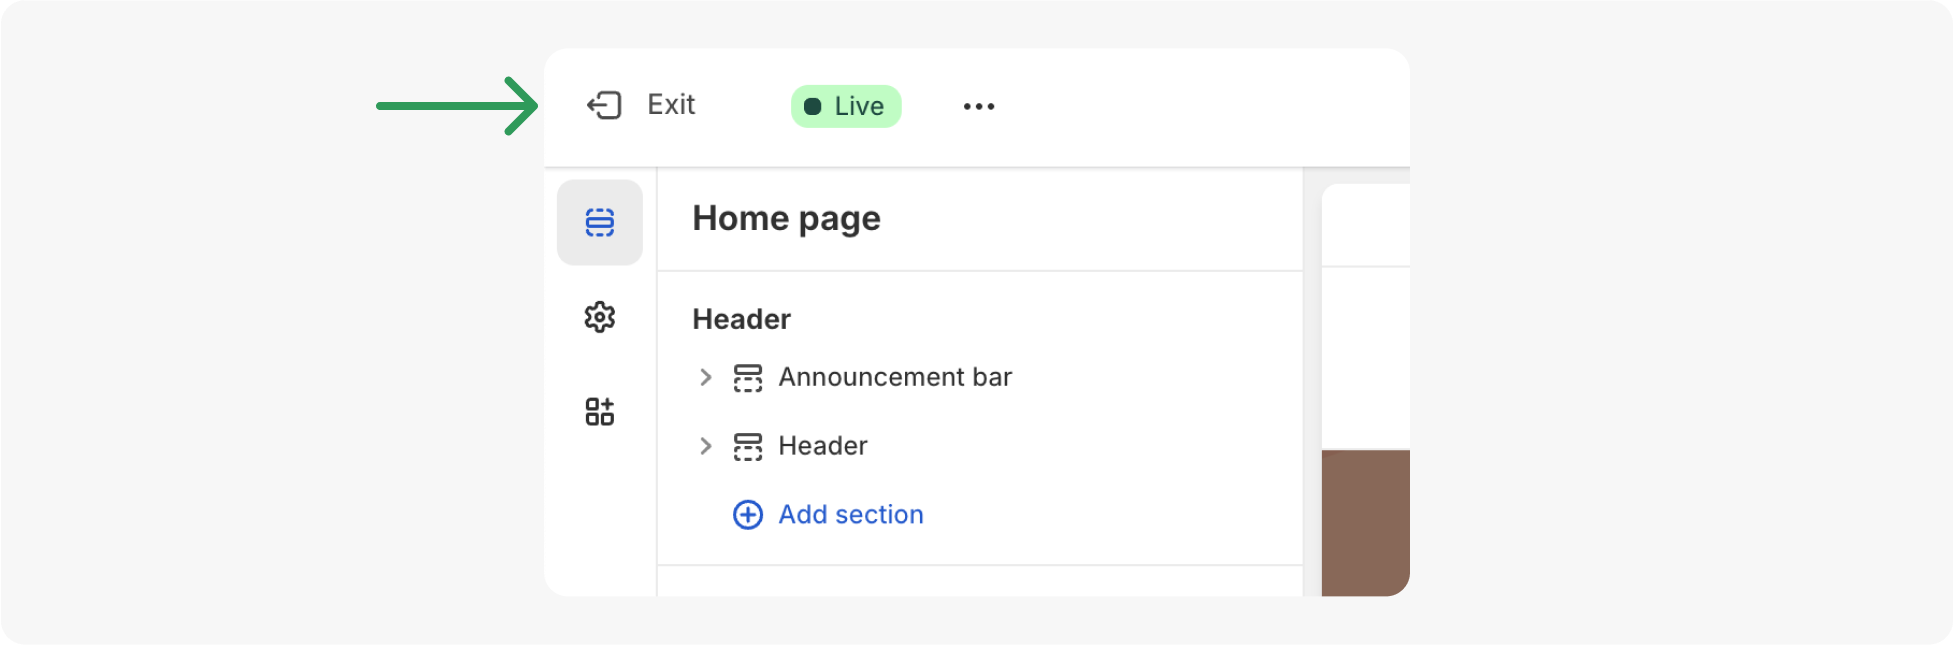This screenshot has width=1953, height=645.
Task: Open the Sections panel icon
Action: coord(600,222)
